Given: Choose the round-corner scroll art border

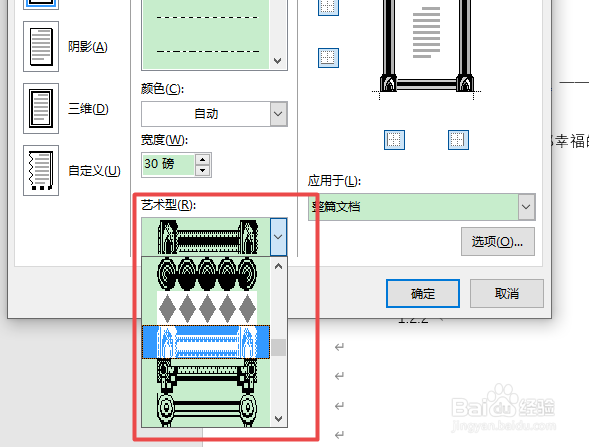Looking at the screenshot, I should pos(206,409).
